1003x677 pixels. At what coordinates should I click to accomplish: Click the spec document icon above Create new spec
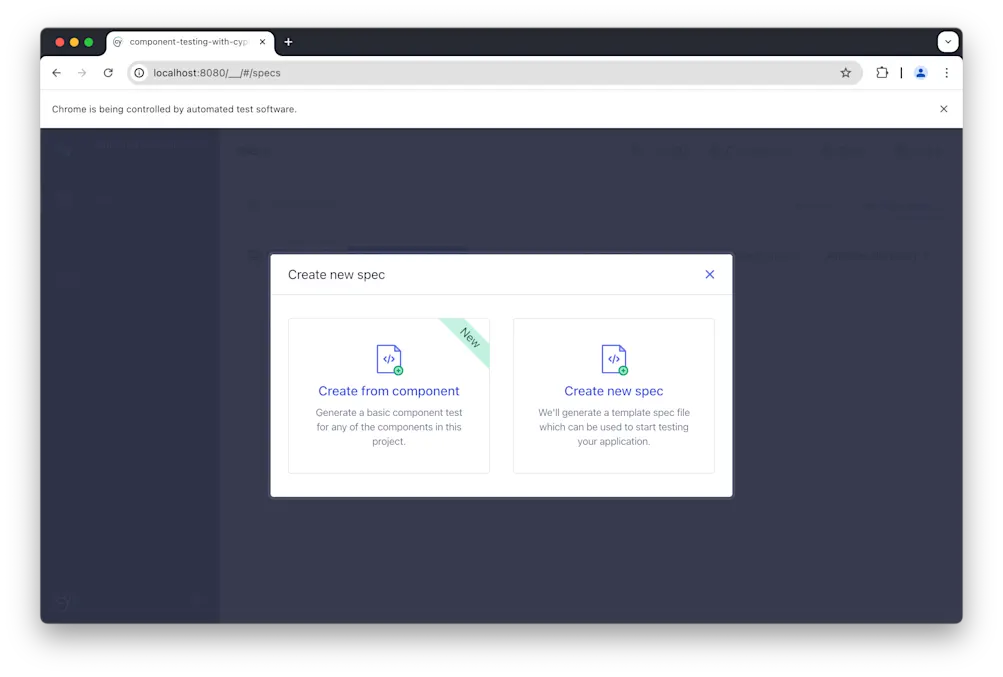[613, 358]
